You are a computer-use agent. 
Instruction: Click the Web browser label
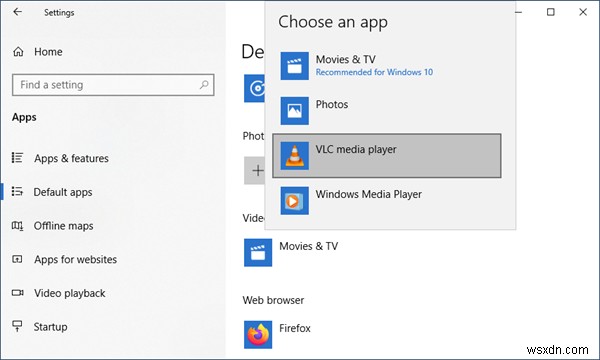pos(273,300)
